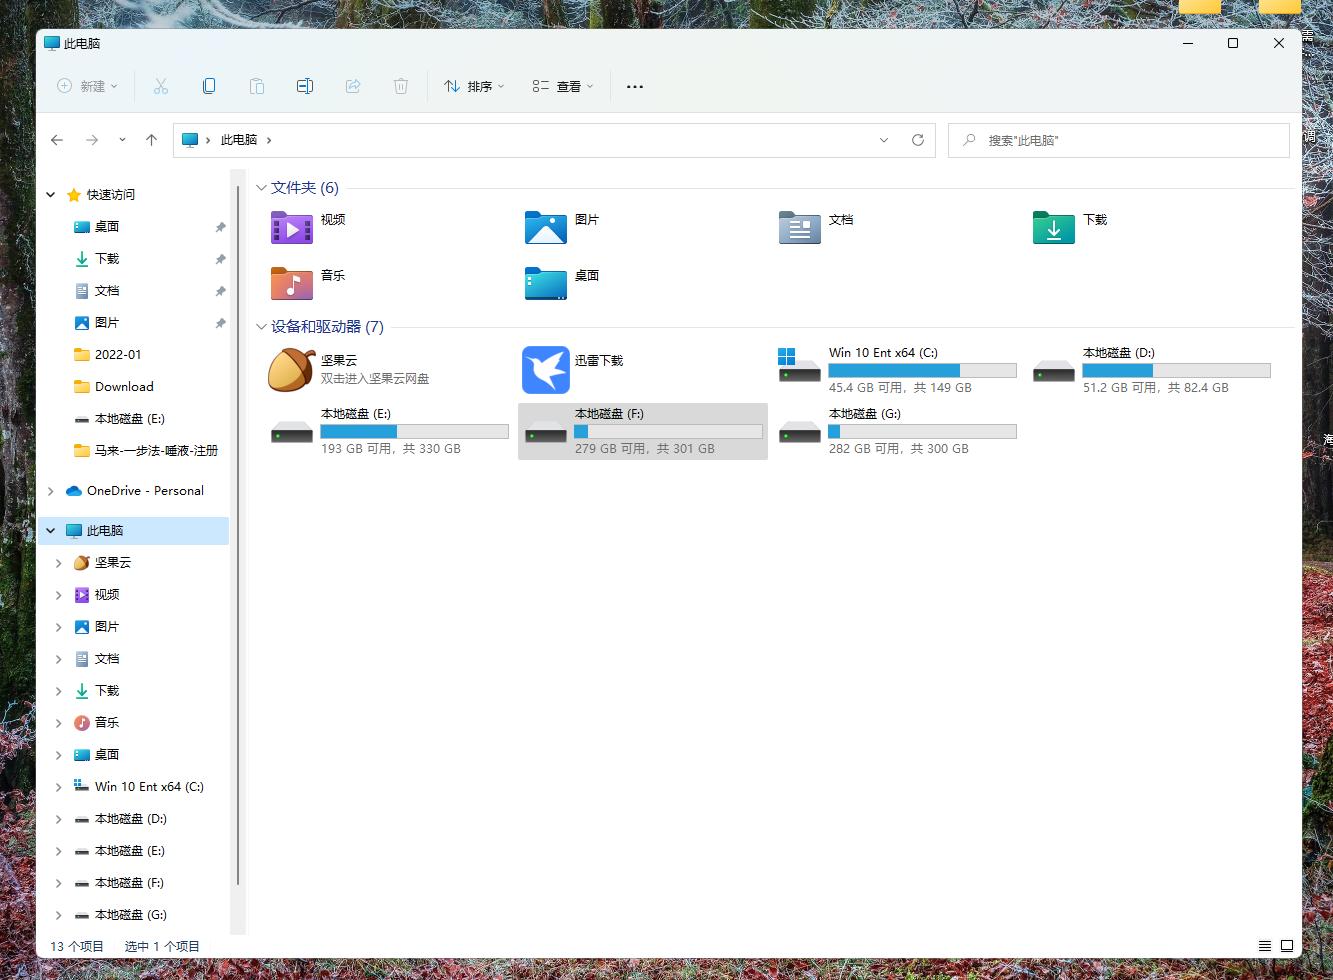
Task: Refresh the current view
Action: [918, 140]
